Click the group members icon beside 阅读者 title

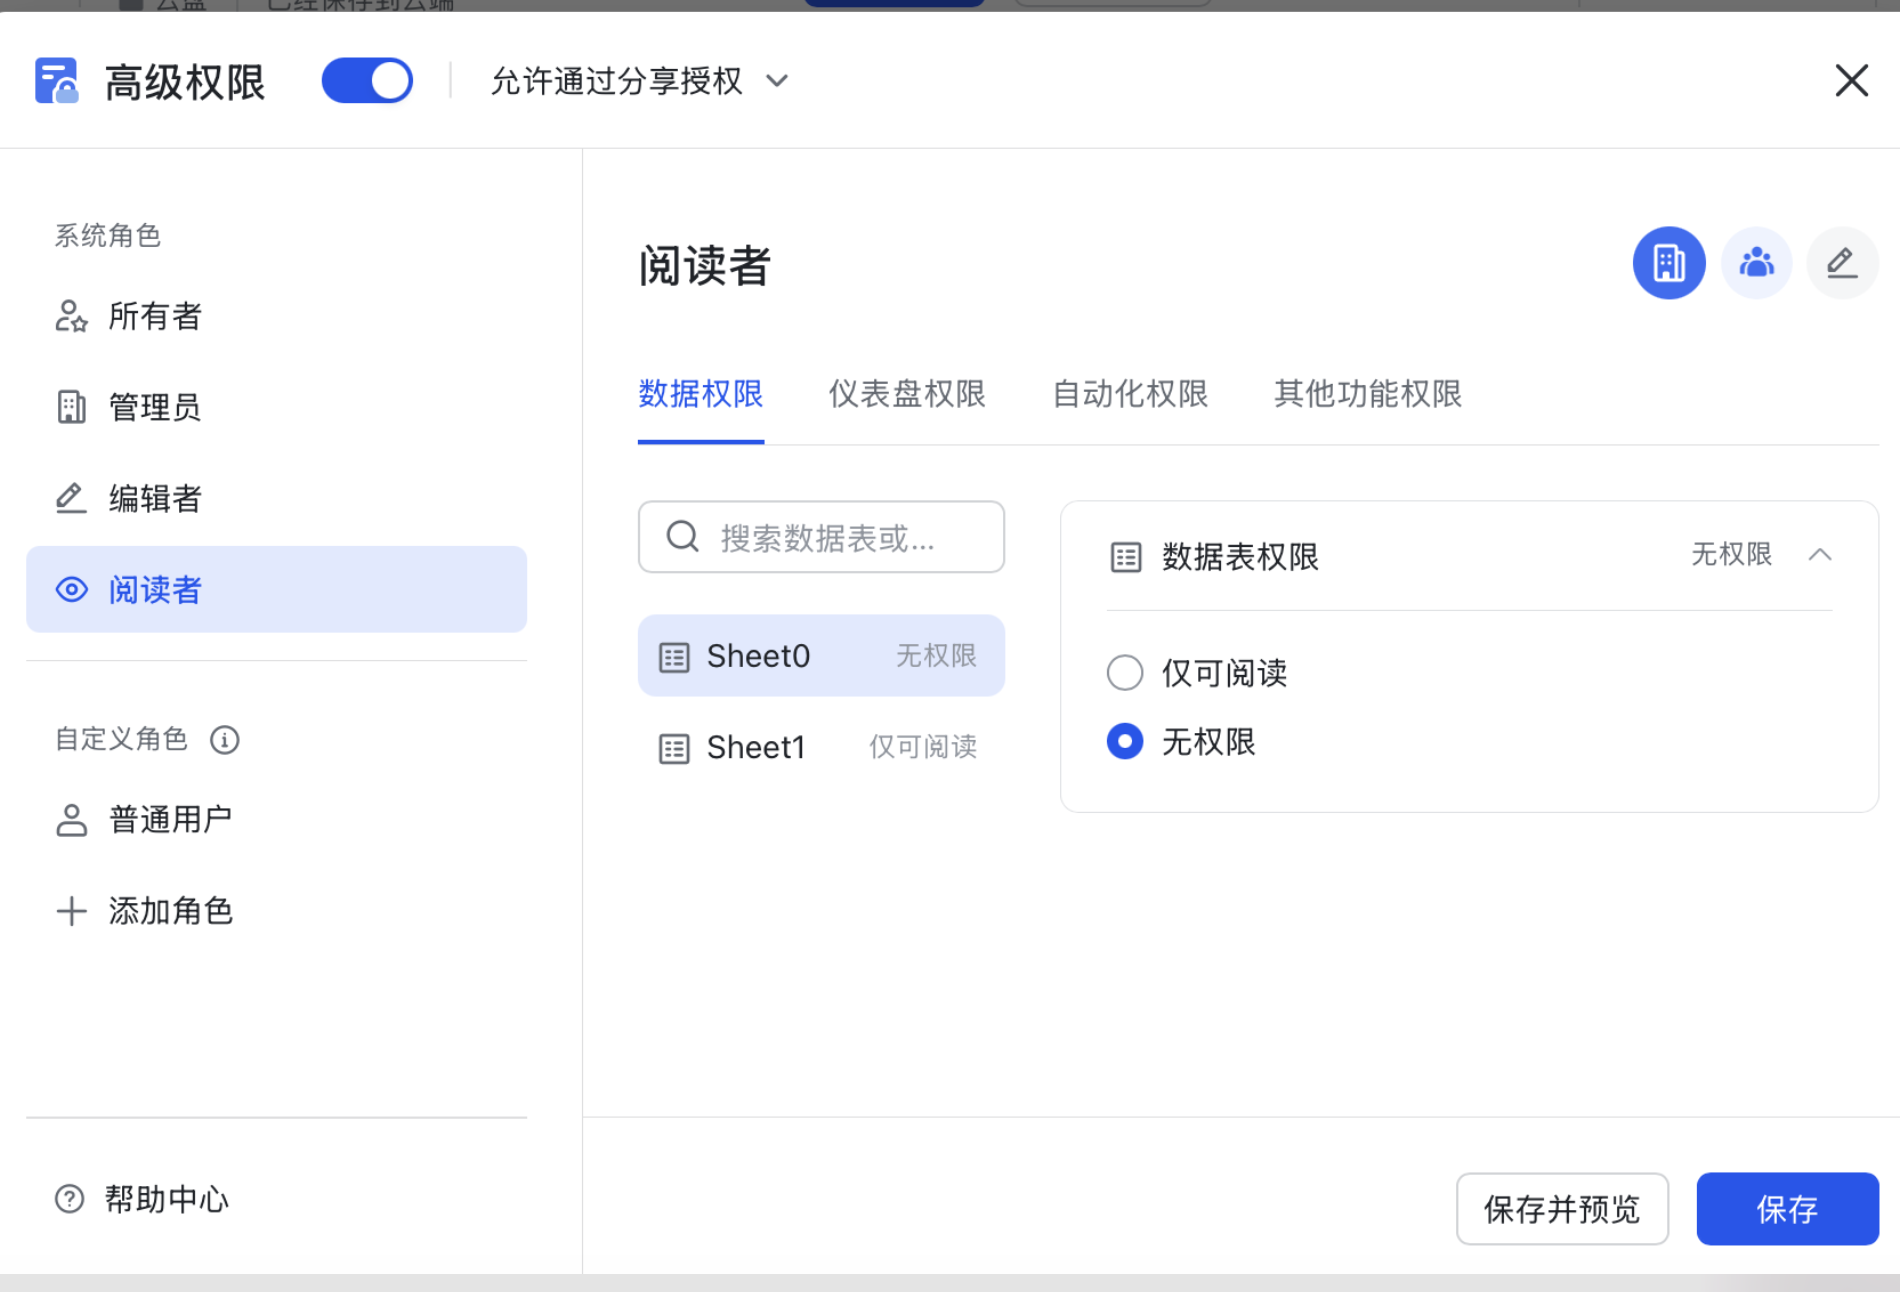(1756, 262)
